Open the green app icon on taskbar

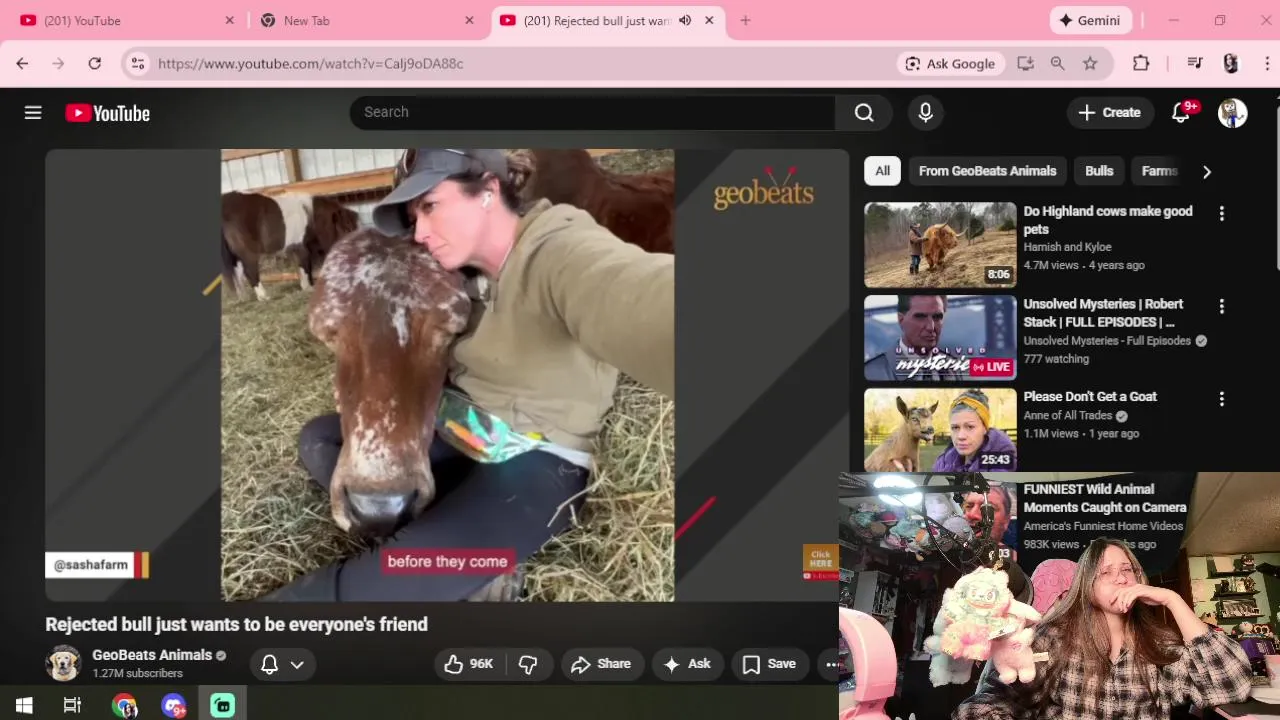[x=222, y=706]
